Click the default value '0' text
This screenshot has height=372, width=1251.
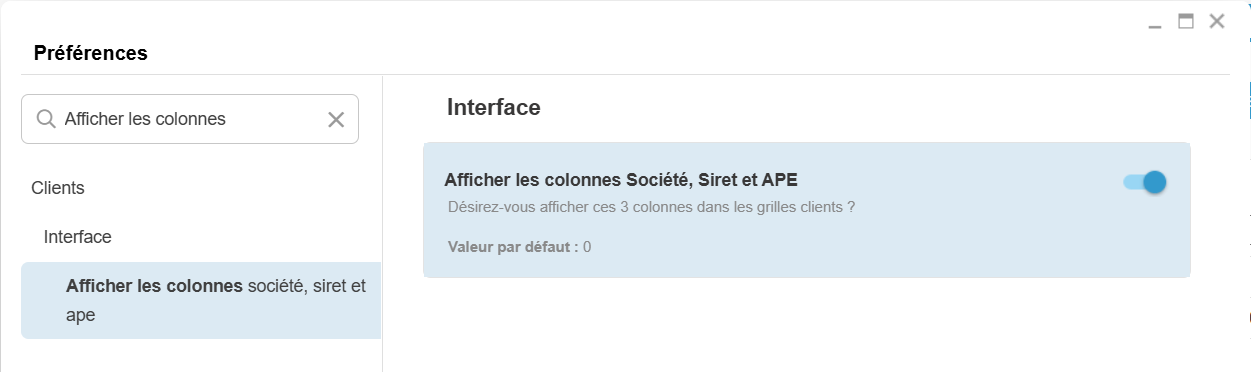click(587, 246)
